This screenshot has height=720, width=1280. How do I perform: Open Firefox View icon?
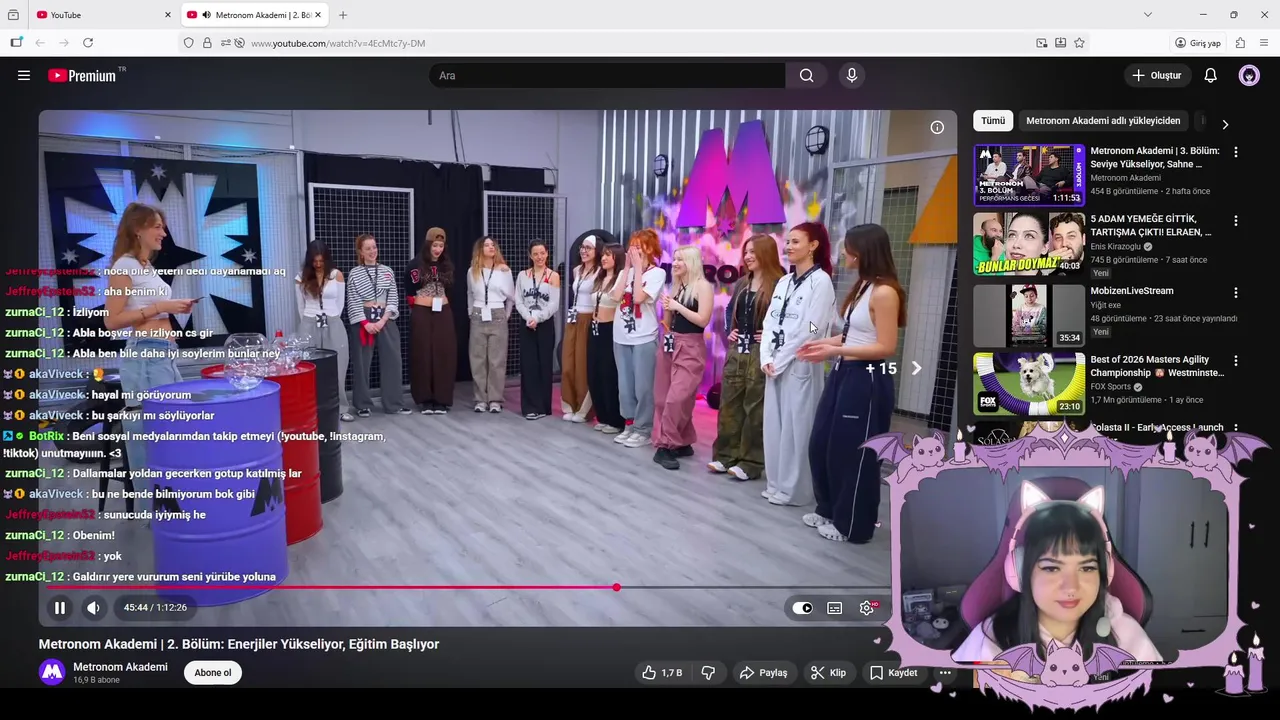coord(13,15)
